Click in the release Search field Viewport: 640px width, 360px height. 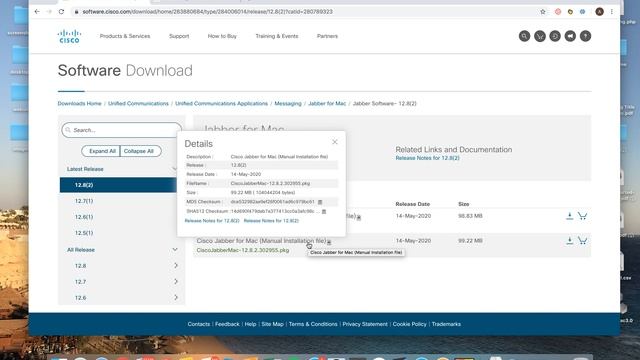click(x=122, y=130)
